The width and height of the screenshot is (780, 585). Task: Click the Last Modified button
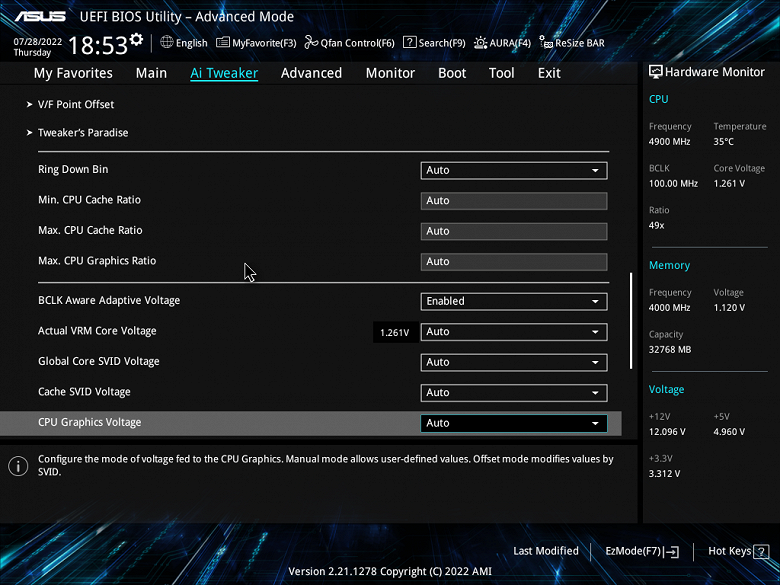(x=546, y=551)
